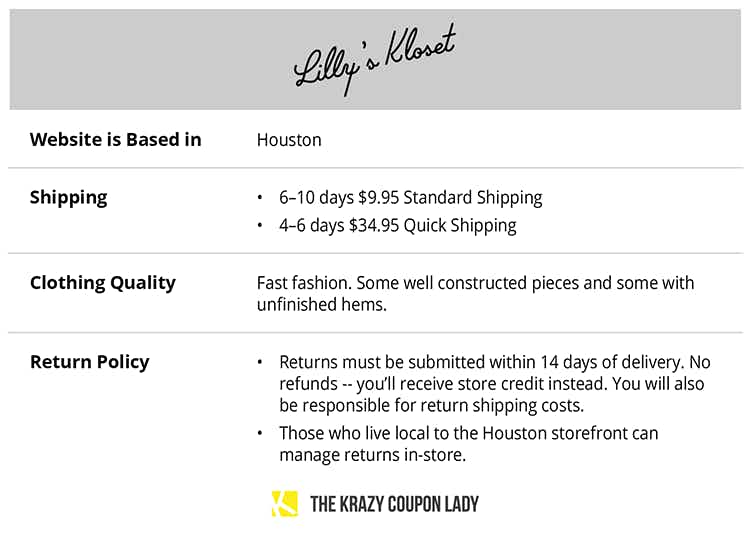Screen dimensions: 750x544
Task: Click the $9.95 Standard Shipping text
Action: [450, 198]
